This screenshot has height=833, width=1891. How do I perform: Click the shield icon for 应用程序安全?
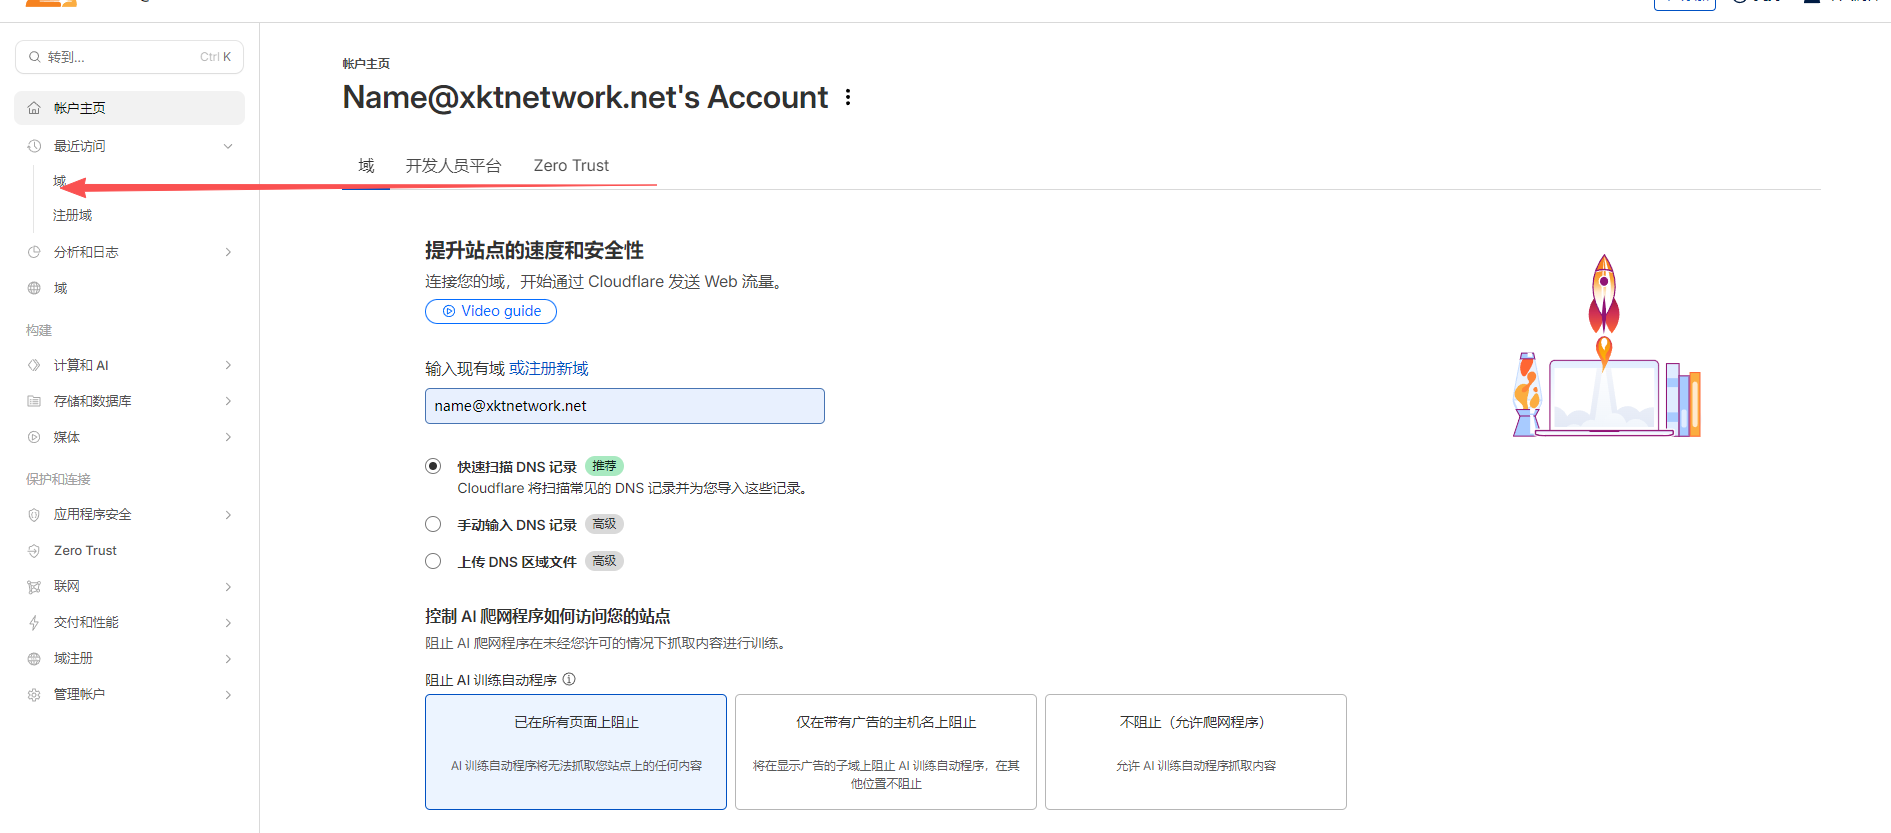coord(34,515)
